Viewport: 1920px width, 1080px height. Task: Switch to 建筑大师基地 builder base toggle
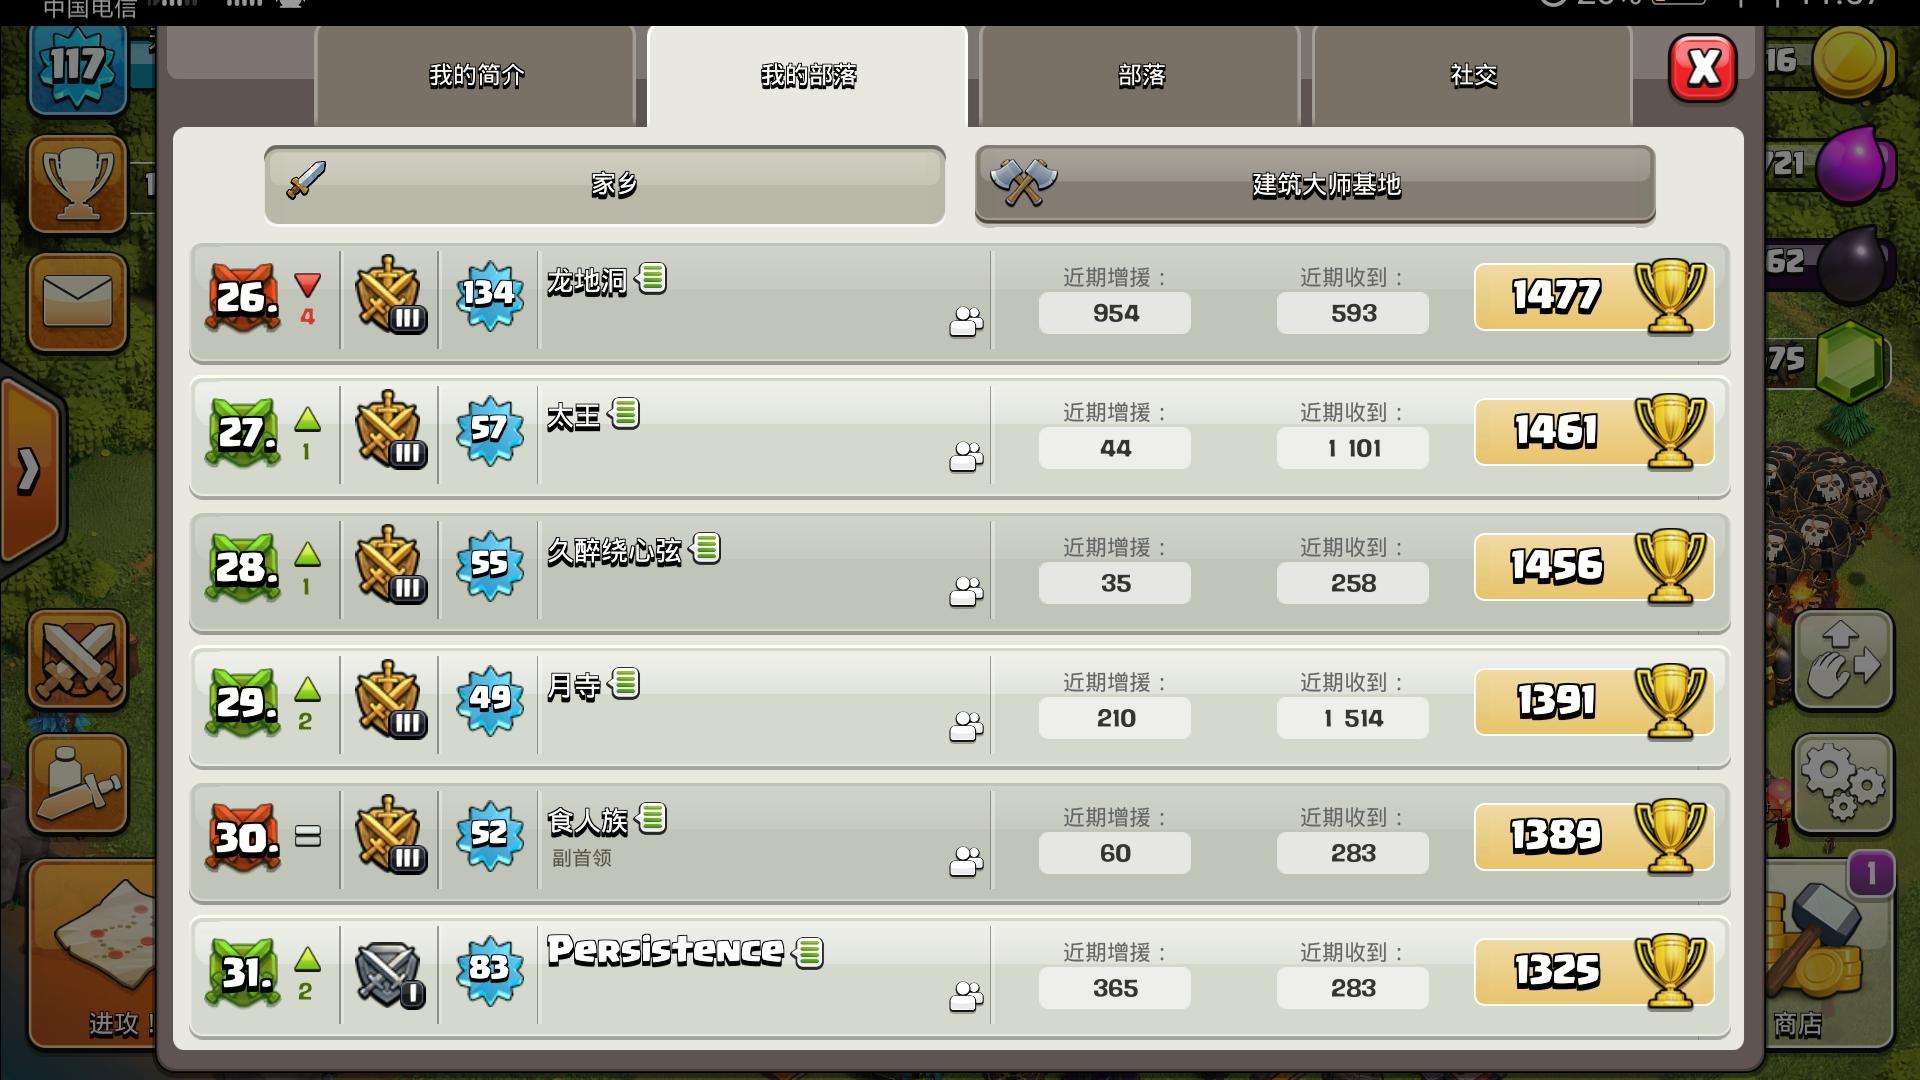[1315, 185]
